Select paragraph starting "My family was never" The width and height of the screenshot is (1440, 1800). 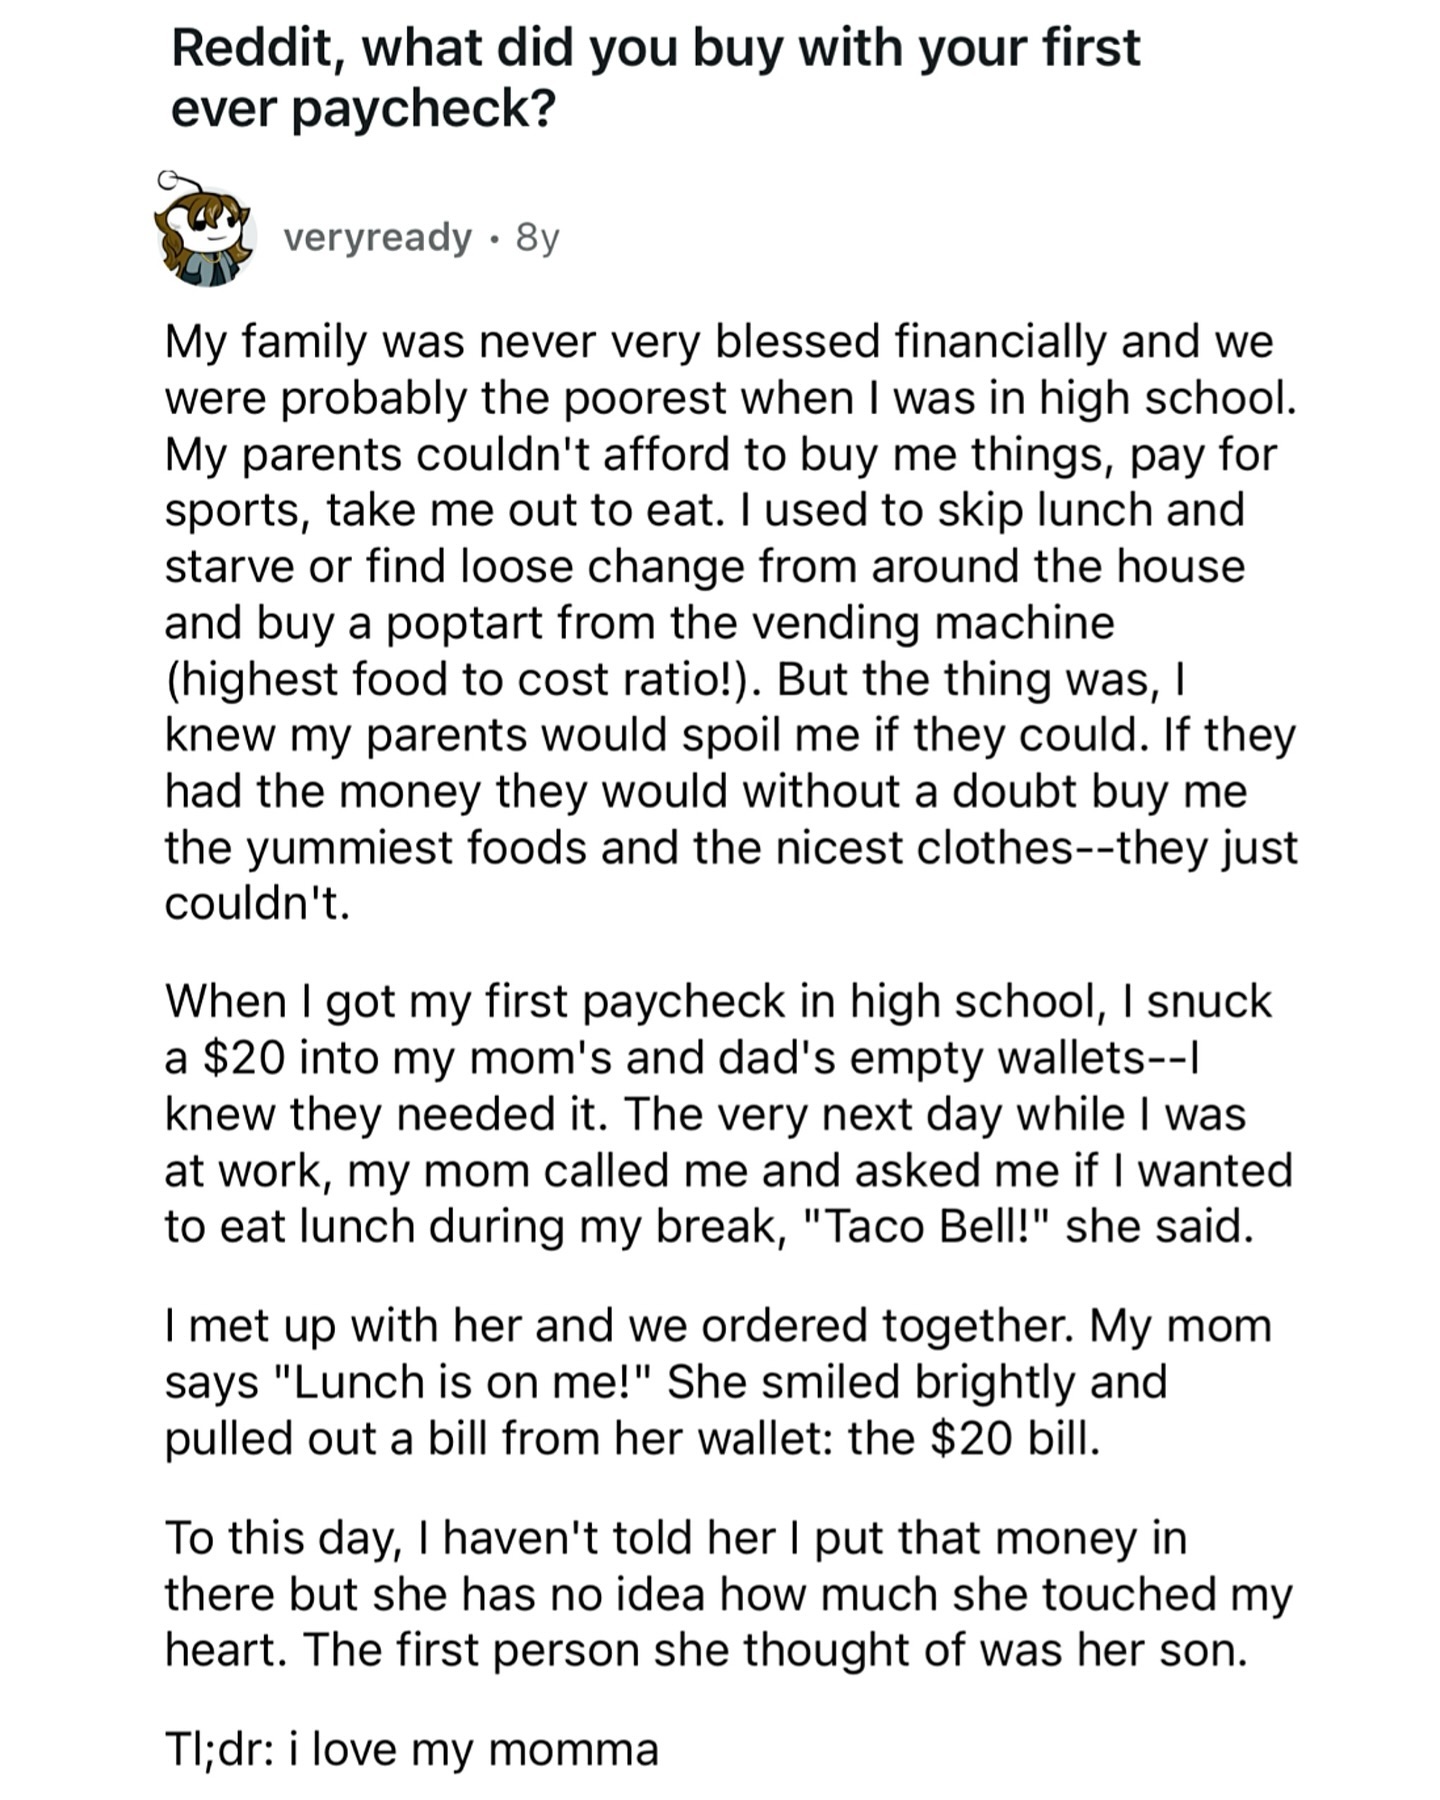[730, 622]
